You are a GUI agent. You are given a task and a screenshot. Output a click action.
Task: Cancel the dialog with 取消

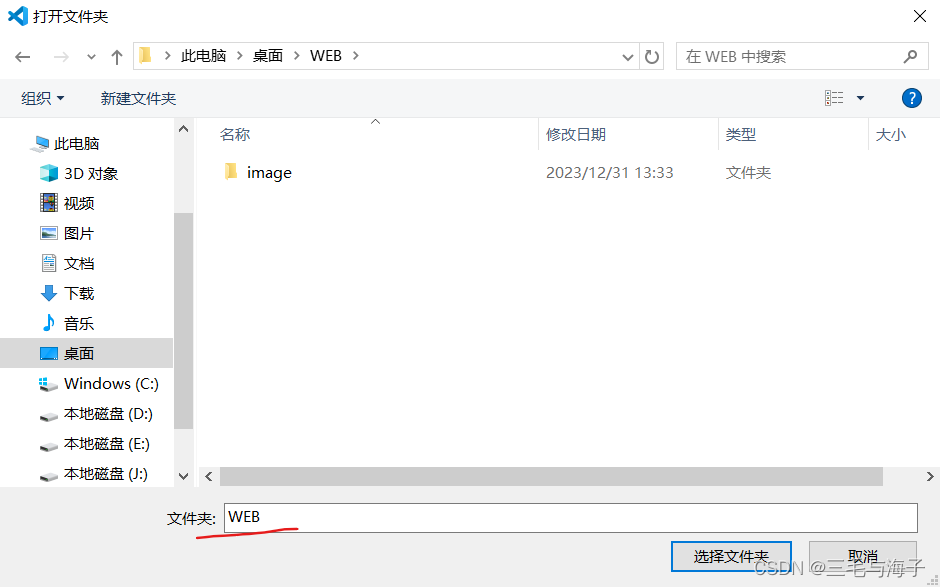pyautogui.click(x=863, y=556)
